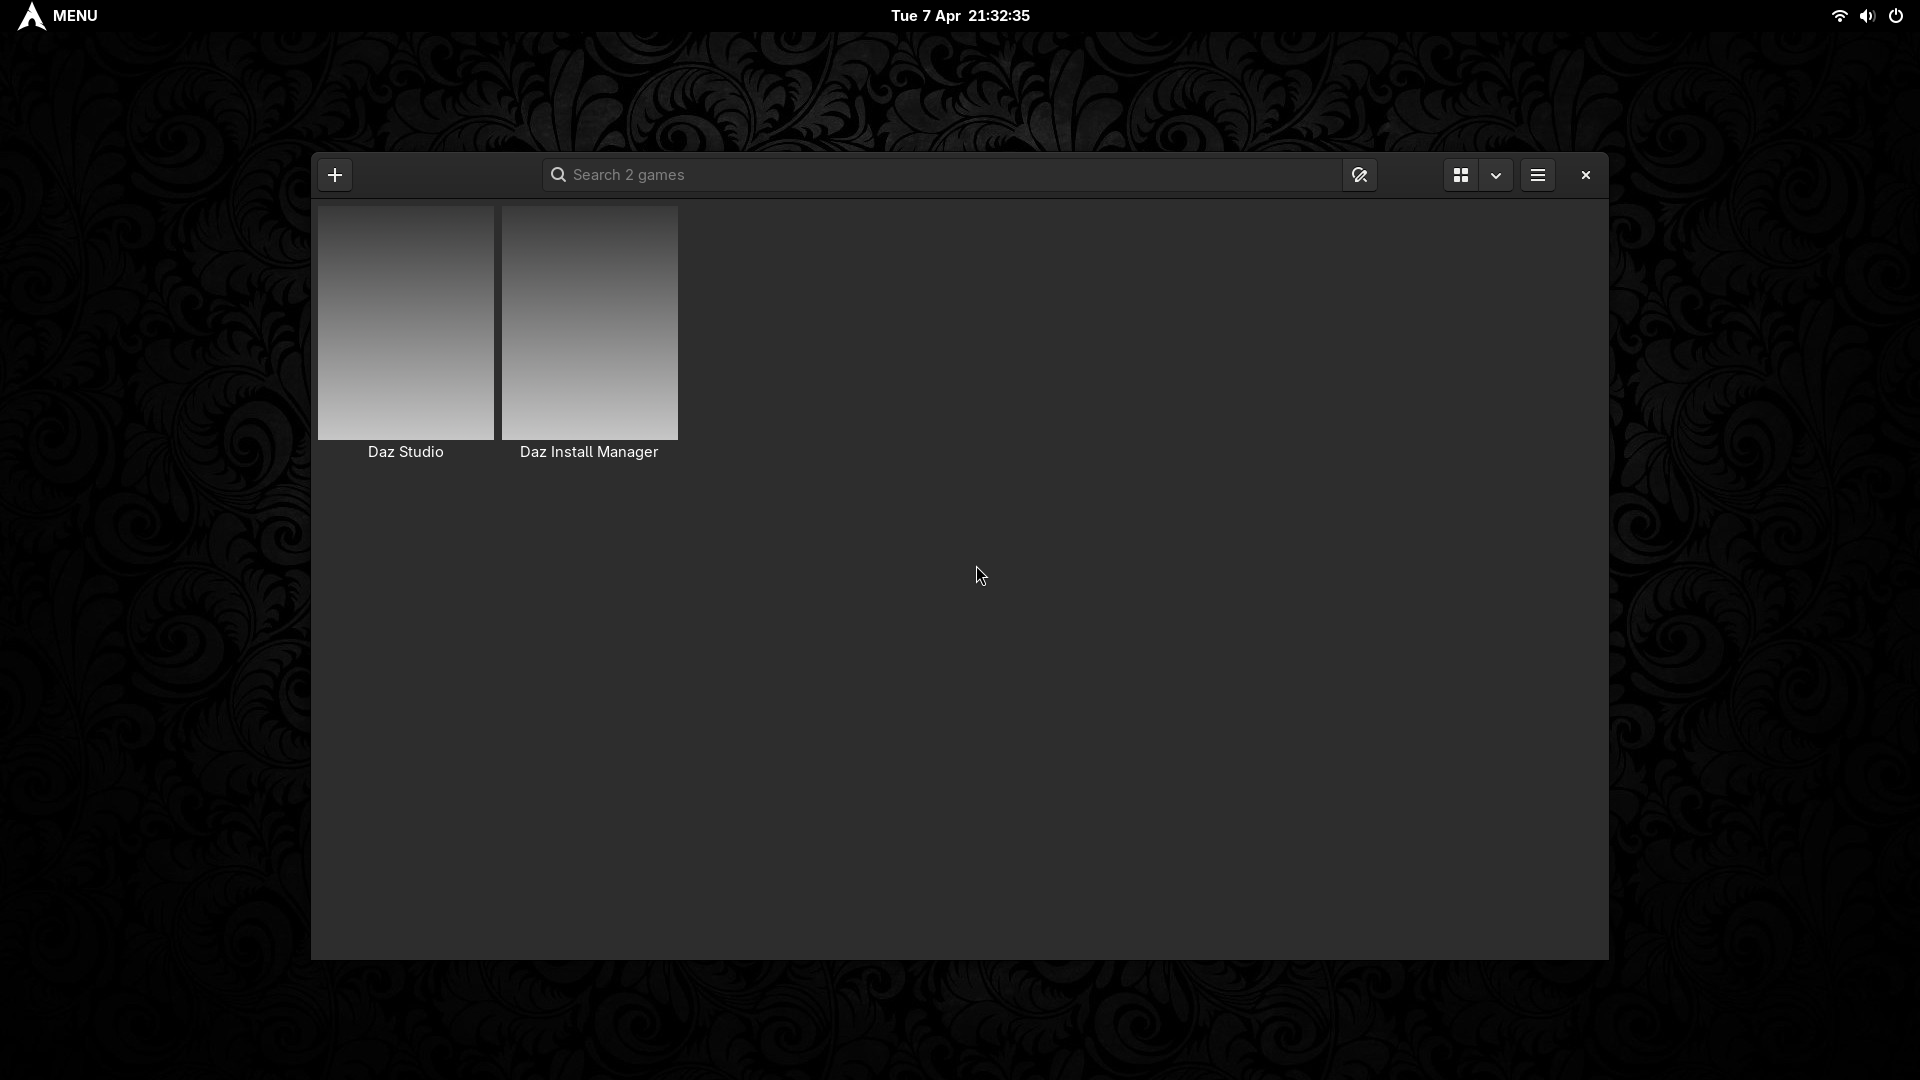Click the magnifier icon in search field
Screen dimensions: 1920x1080
[558, 175]
